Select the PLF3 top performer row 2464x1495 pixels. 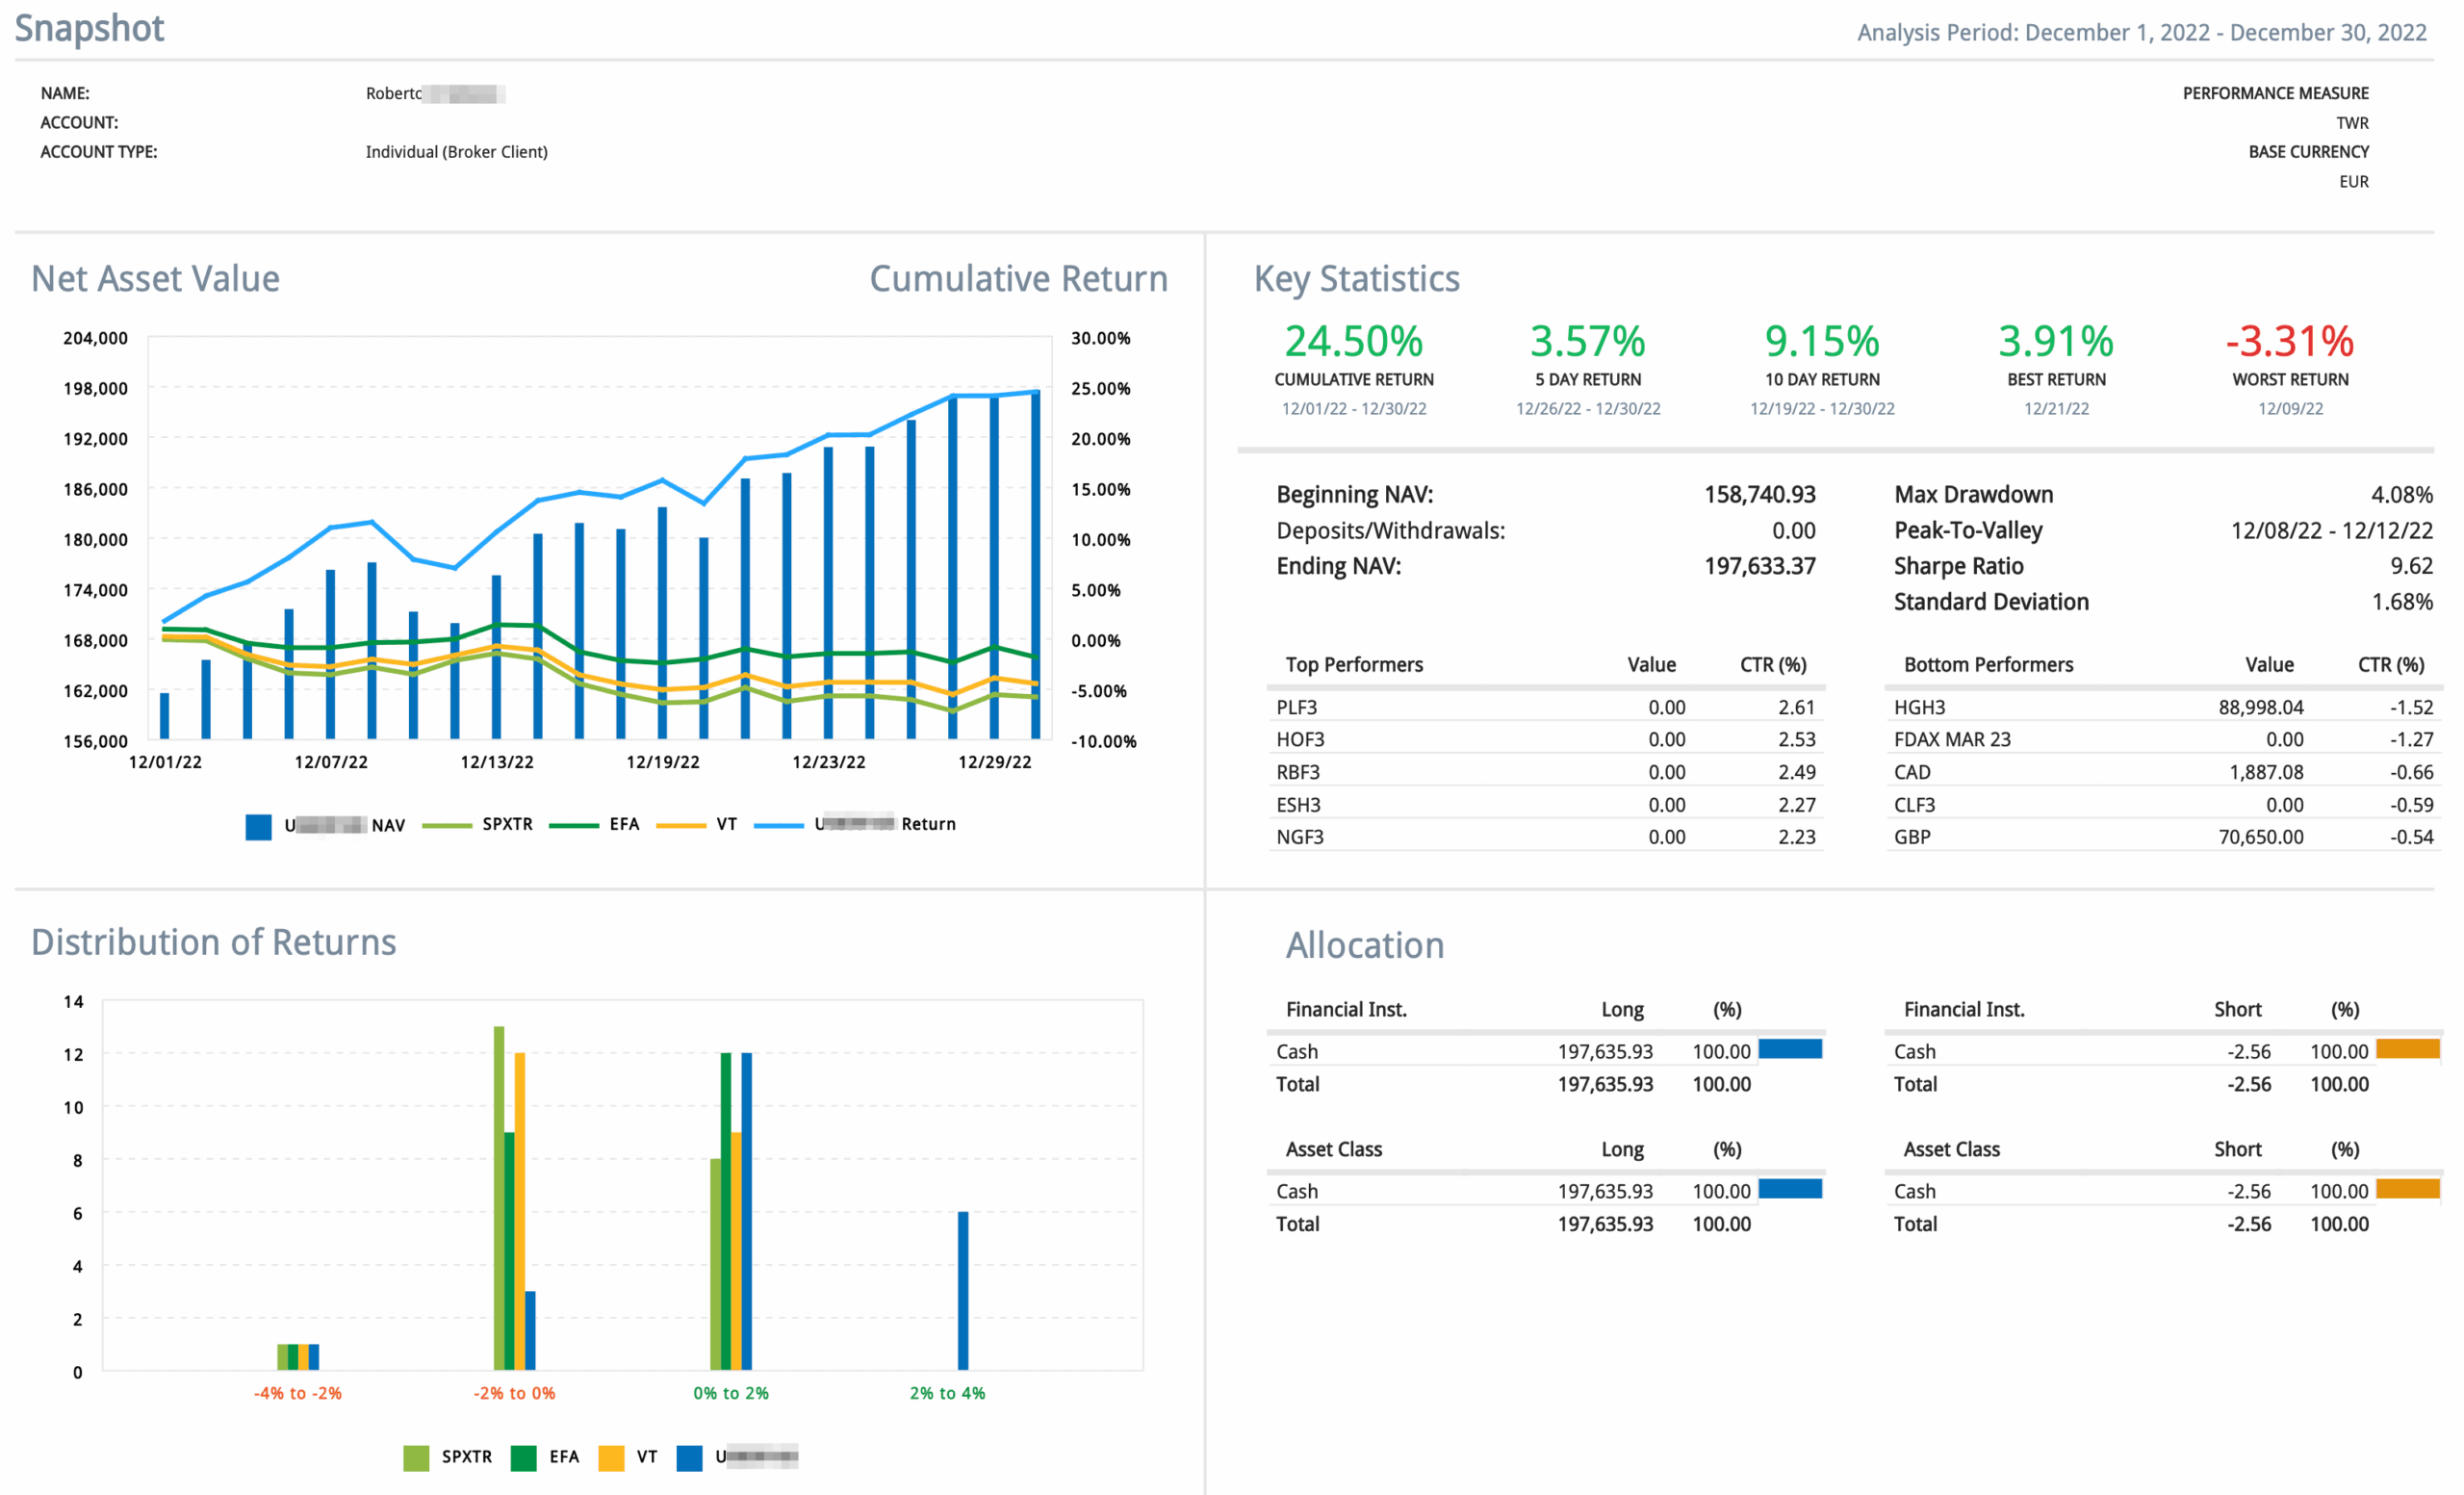[x=1296, y=707]
